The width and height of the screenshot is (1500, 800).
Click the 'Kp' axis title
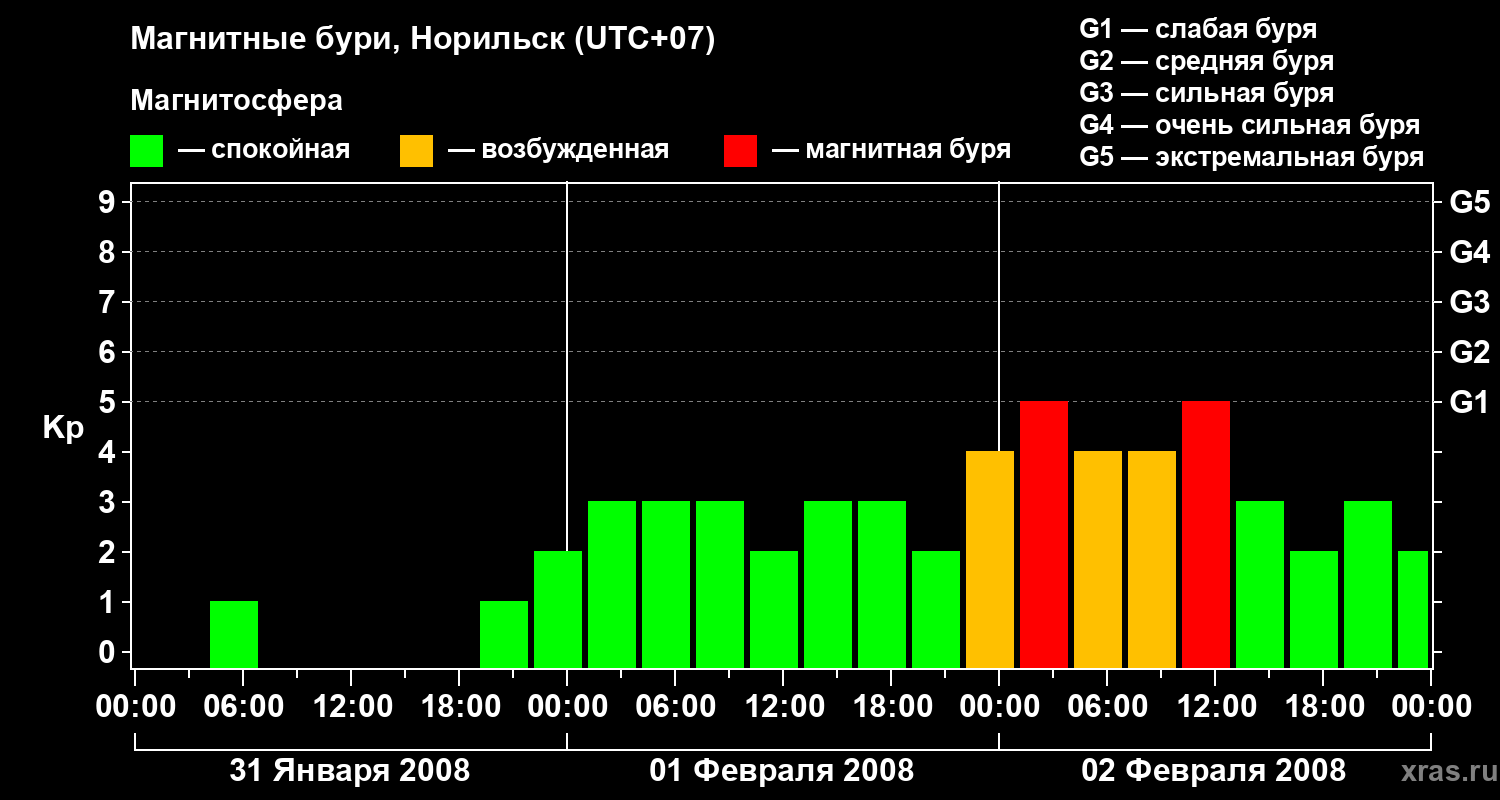63,429
